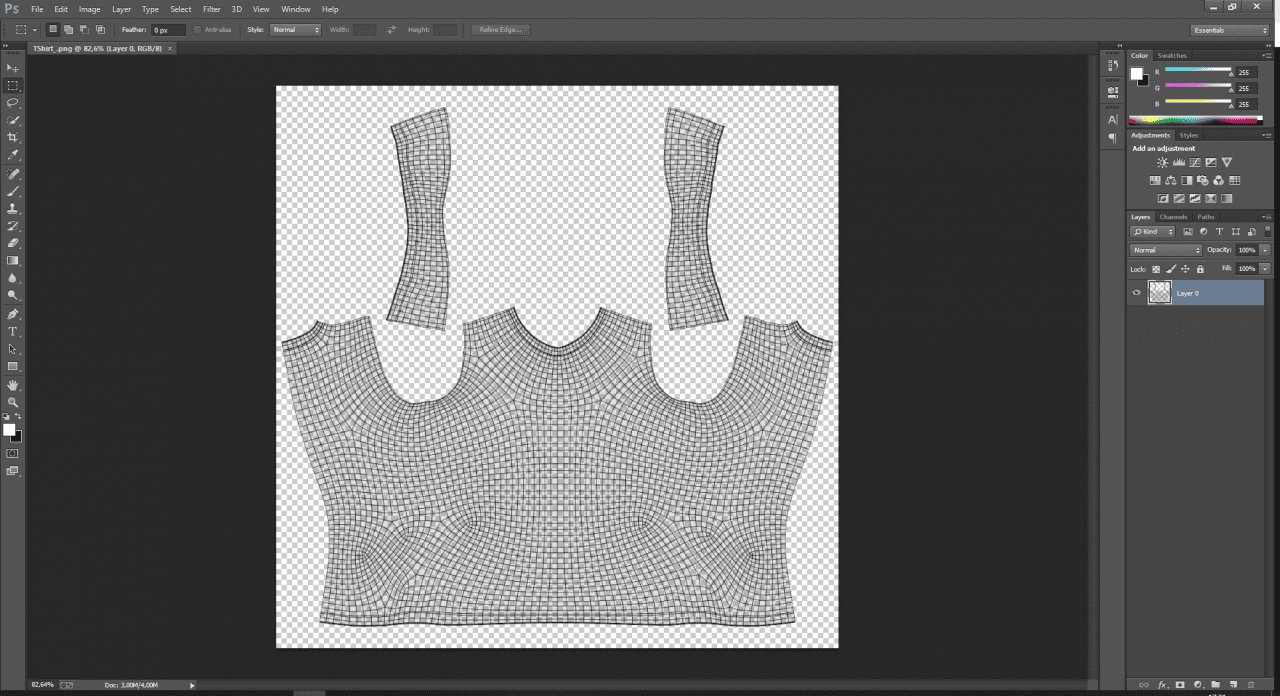Enable the Anti-alias checkbox
Image resolution: width=1280 pixels, height=696 pixels.
(x=198, y=29)
